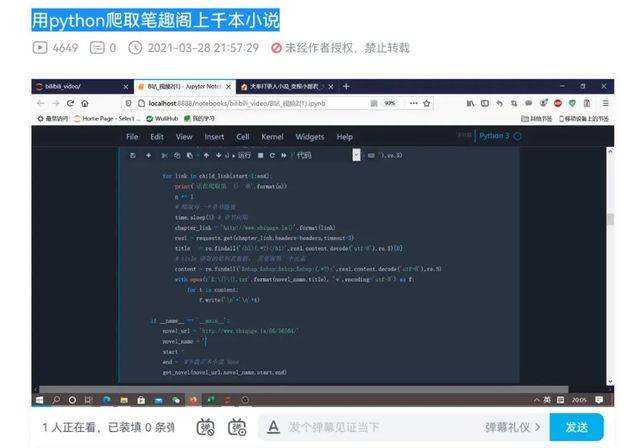Open the page actions three-dot menu
640x448 pixels.
pyautogui.click(x=413, y=103)
